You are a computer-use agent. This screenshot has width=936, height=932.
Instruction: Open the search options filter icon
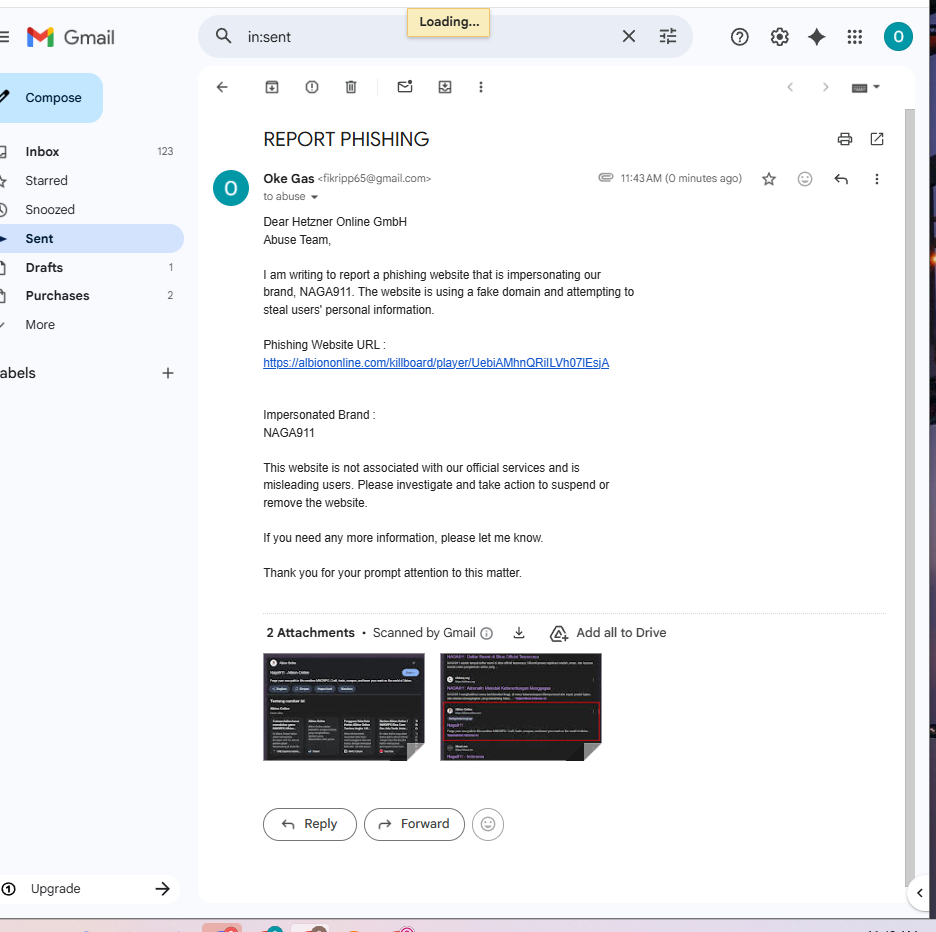(668, 36)
